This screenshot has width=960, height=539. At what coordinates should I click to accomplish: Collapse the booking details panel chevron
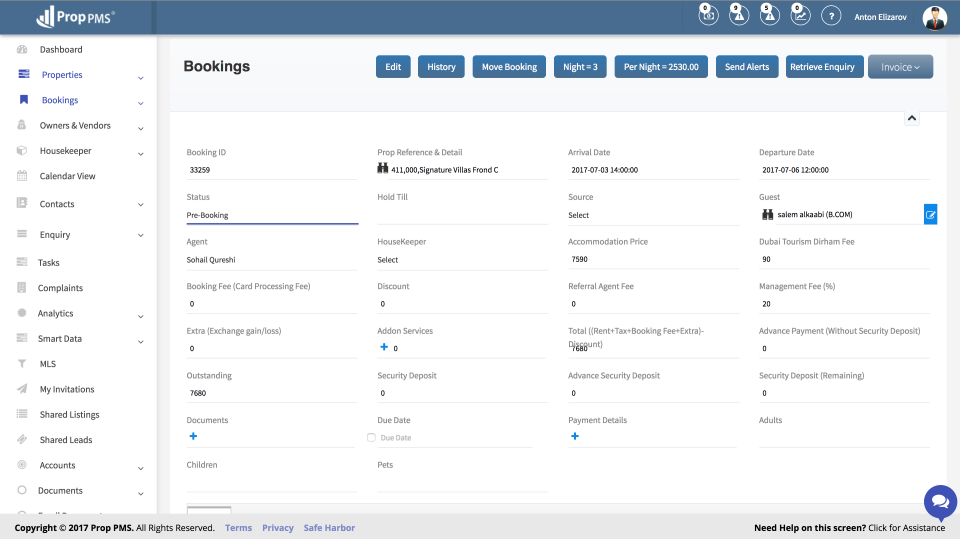point(911,118)
